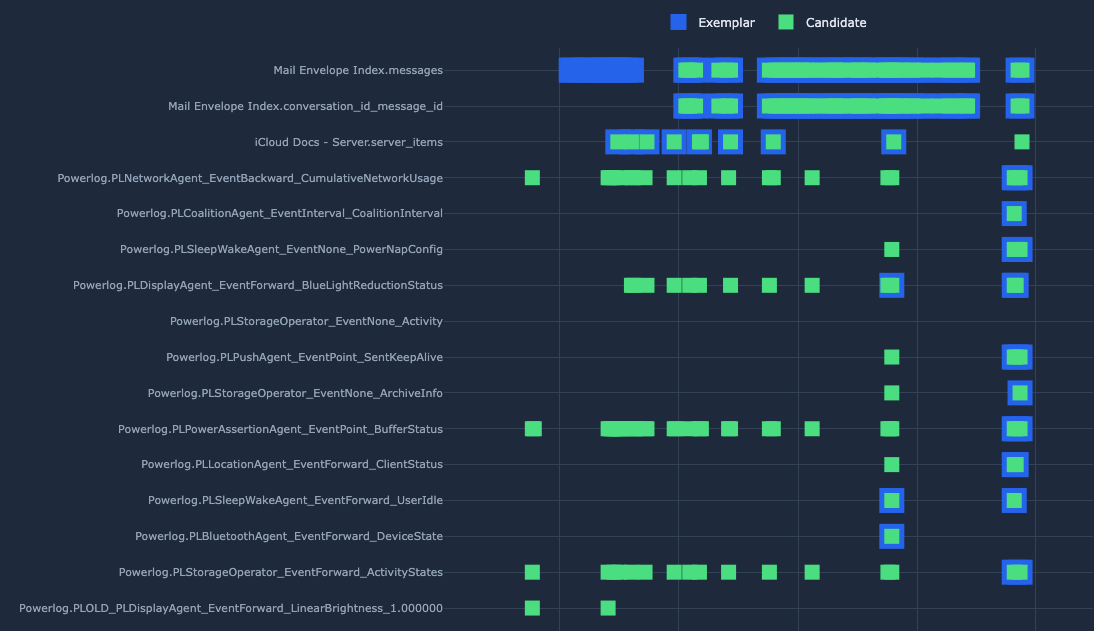Select the last blue-outlined marker in BlueLightReductionStatus row
This screenshot has height=631, width=1094.
click(x=1015, y=285)
